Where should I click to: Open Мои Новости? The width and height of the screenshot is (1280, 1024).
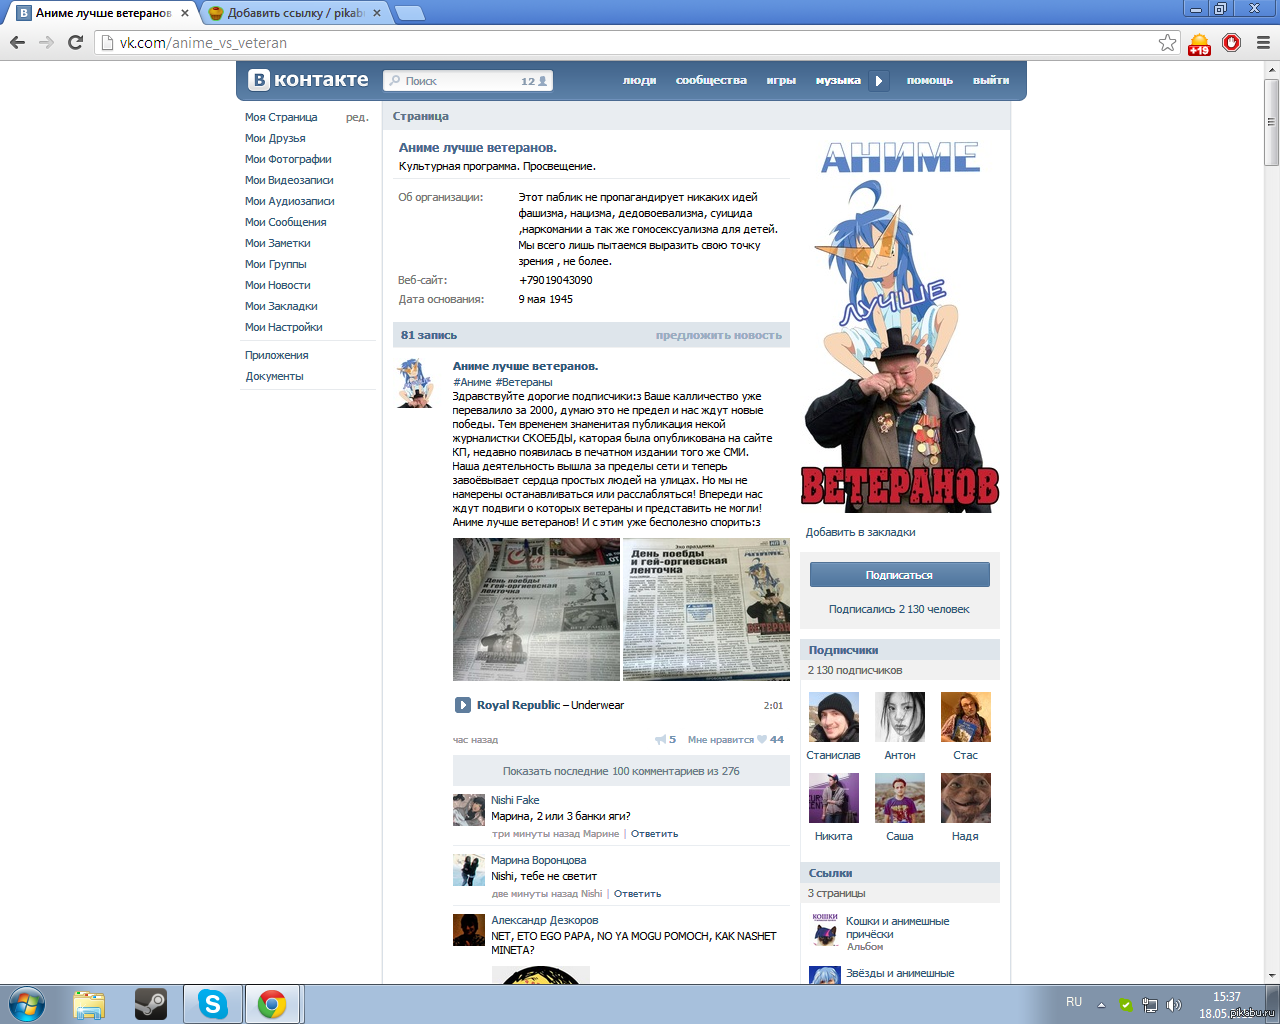[278, 285]
